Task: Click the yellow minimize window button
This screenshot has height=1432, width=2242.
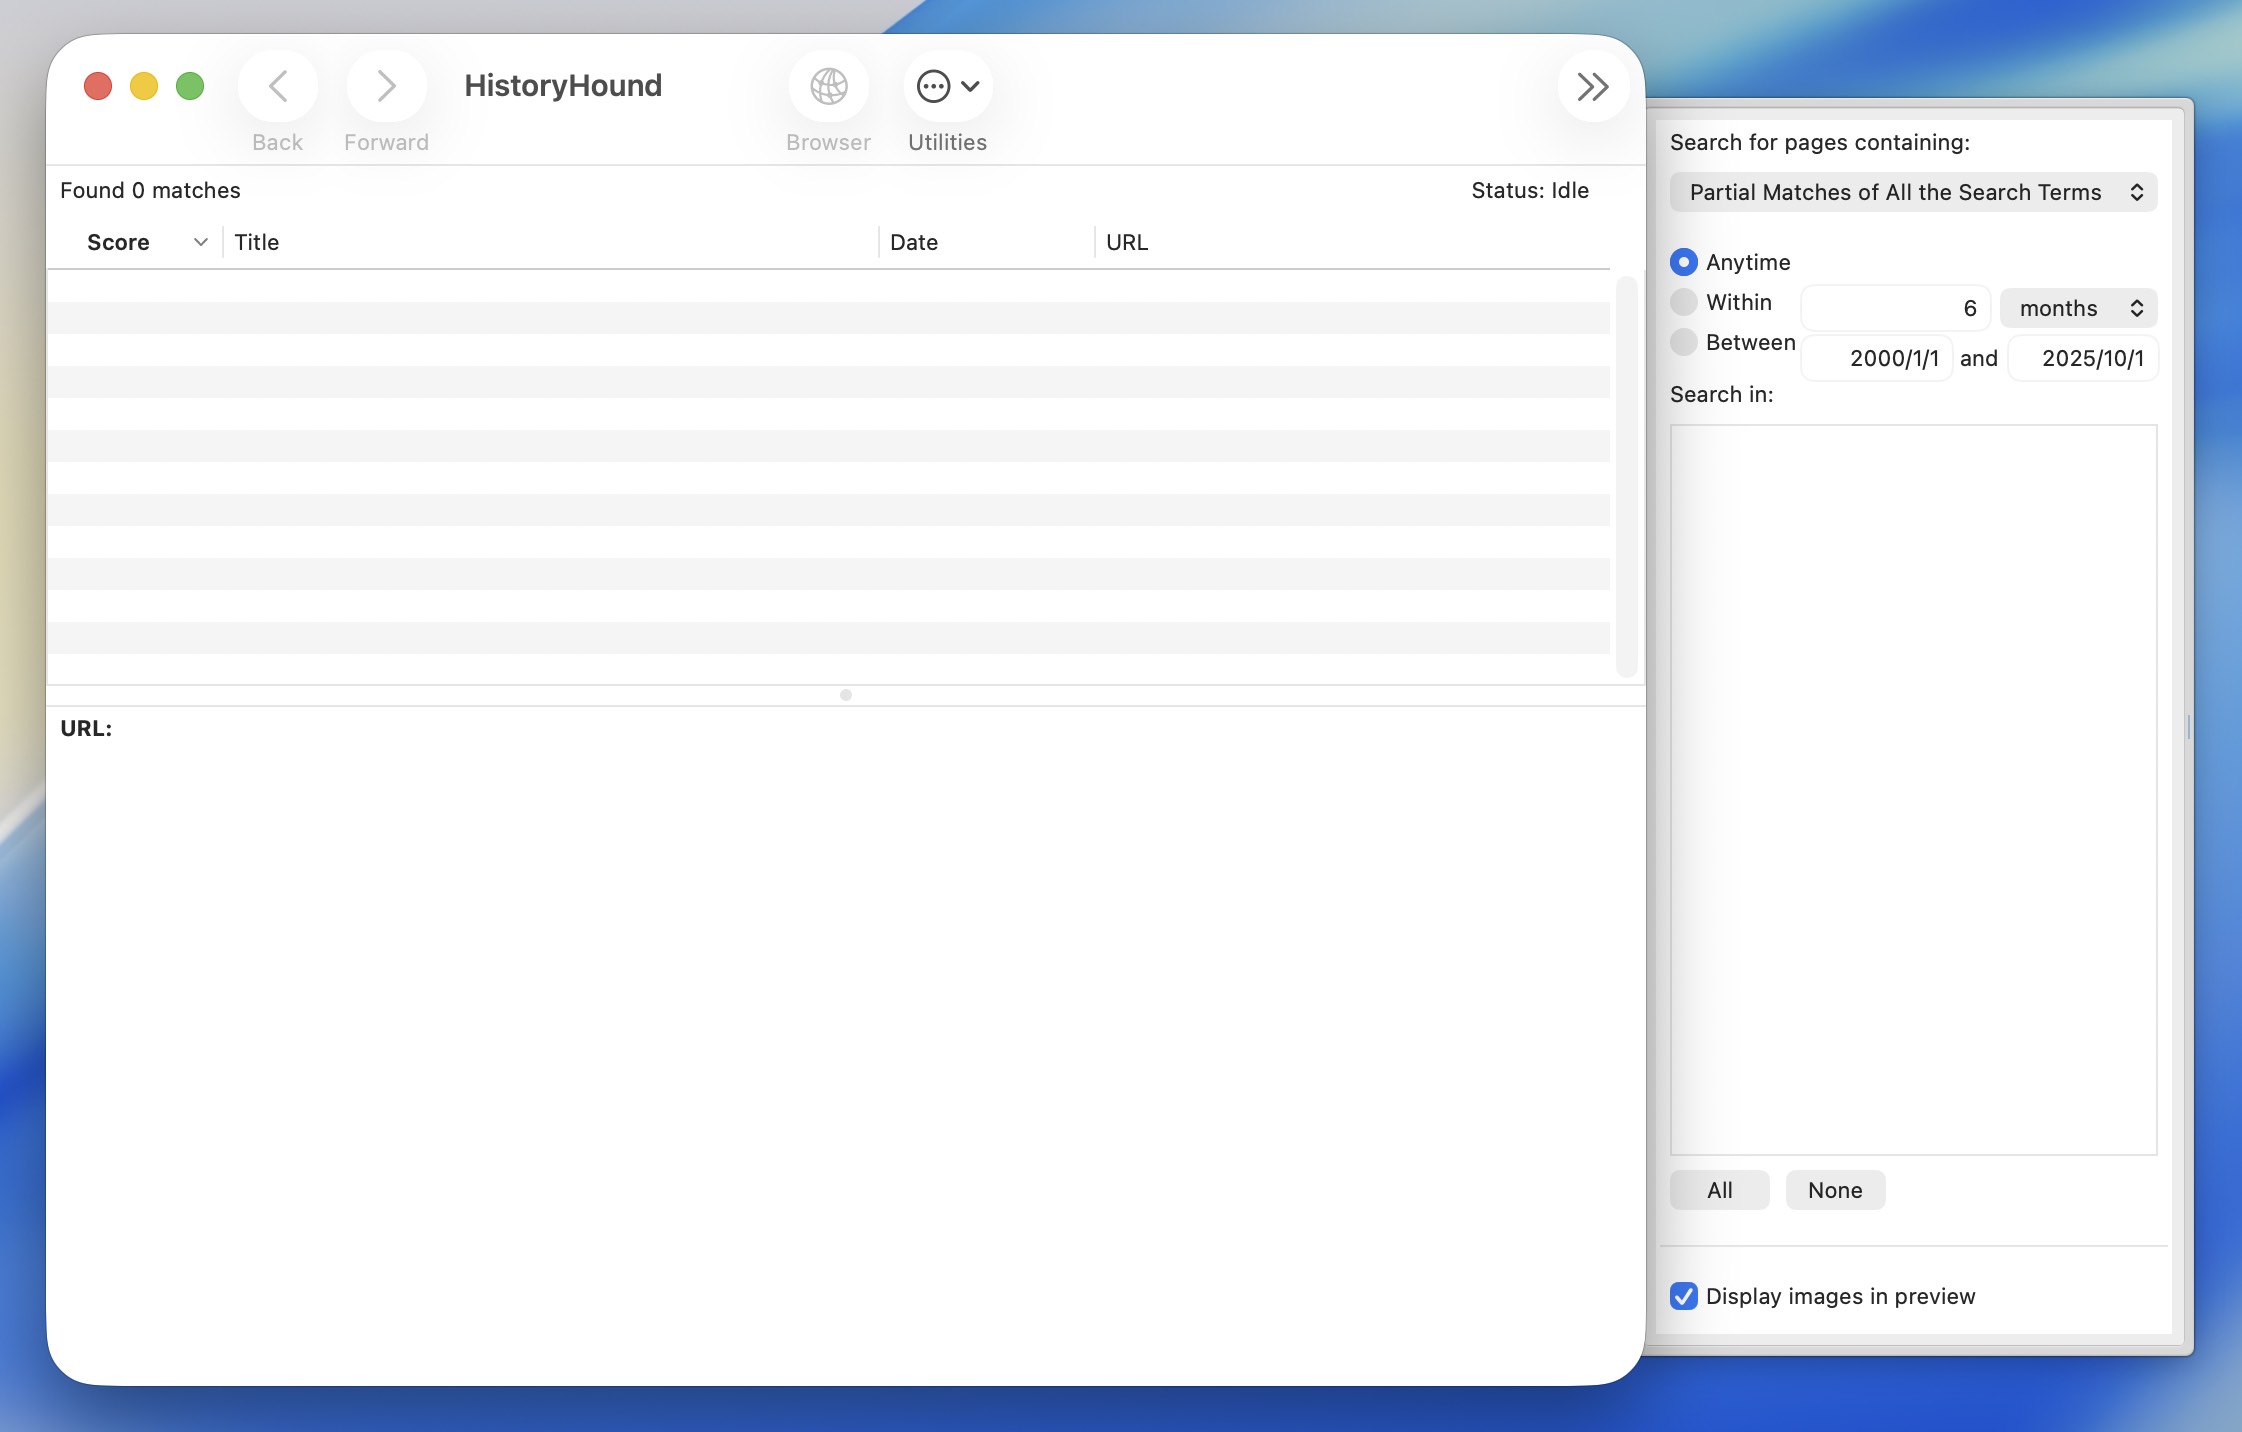Action: 144,87
